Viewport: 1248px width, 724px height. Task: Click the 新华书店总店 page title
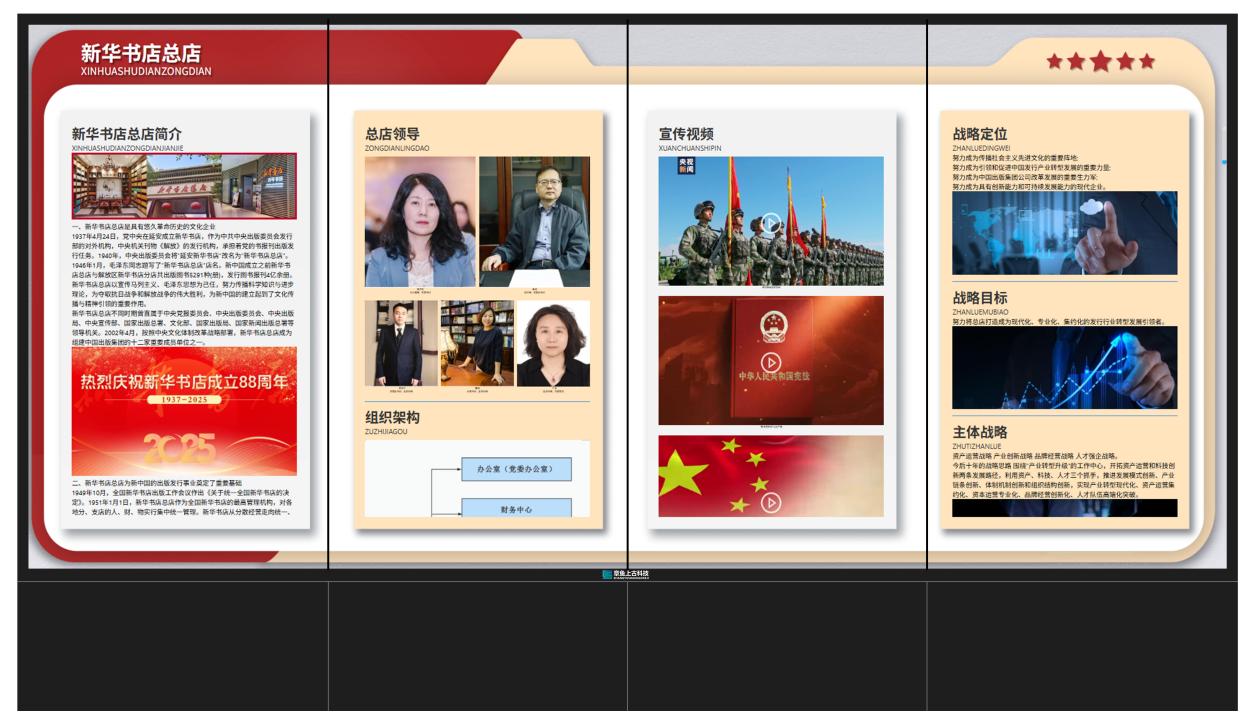tap(141, 53)
